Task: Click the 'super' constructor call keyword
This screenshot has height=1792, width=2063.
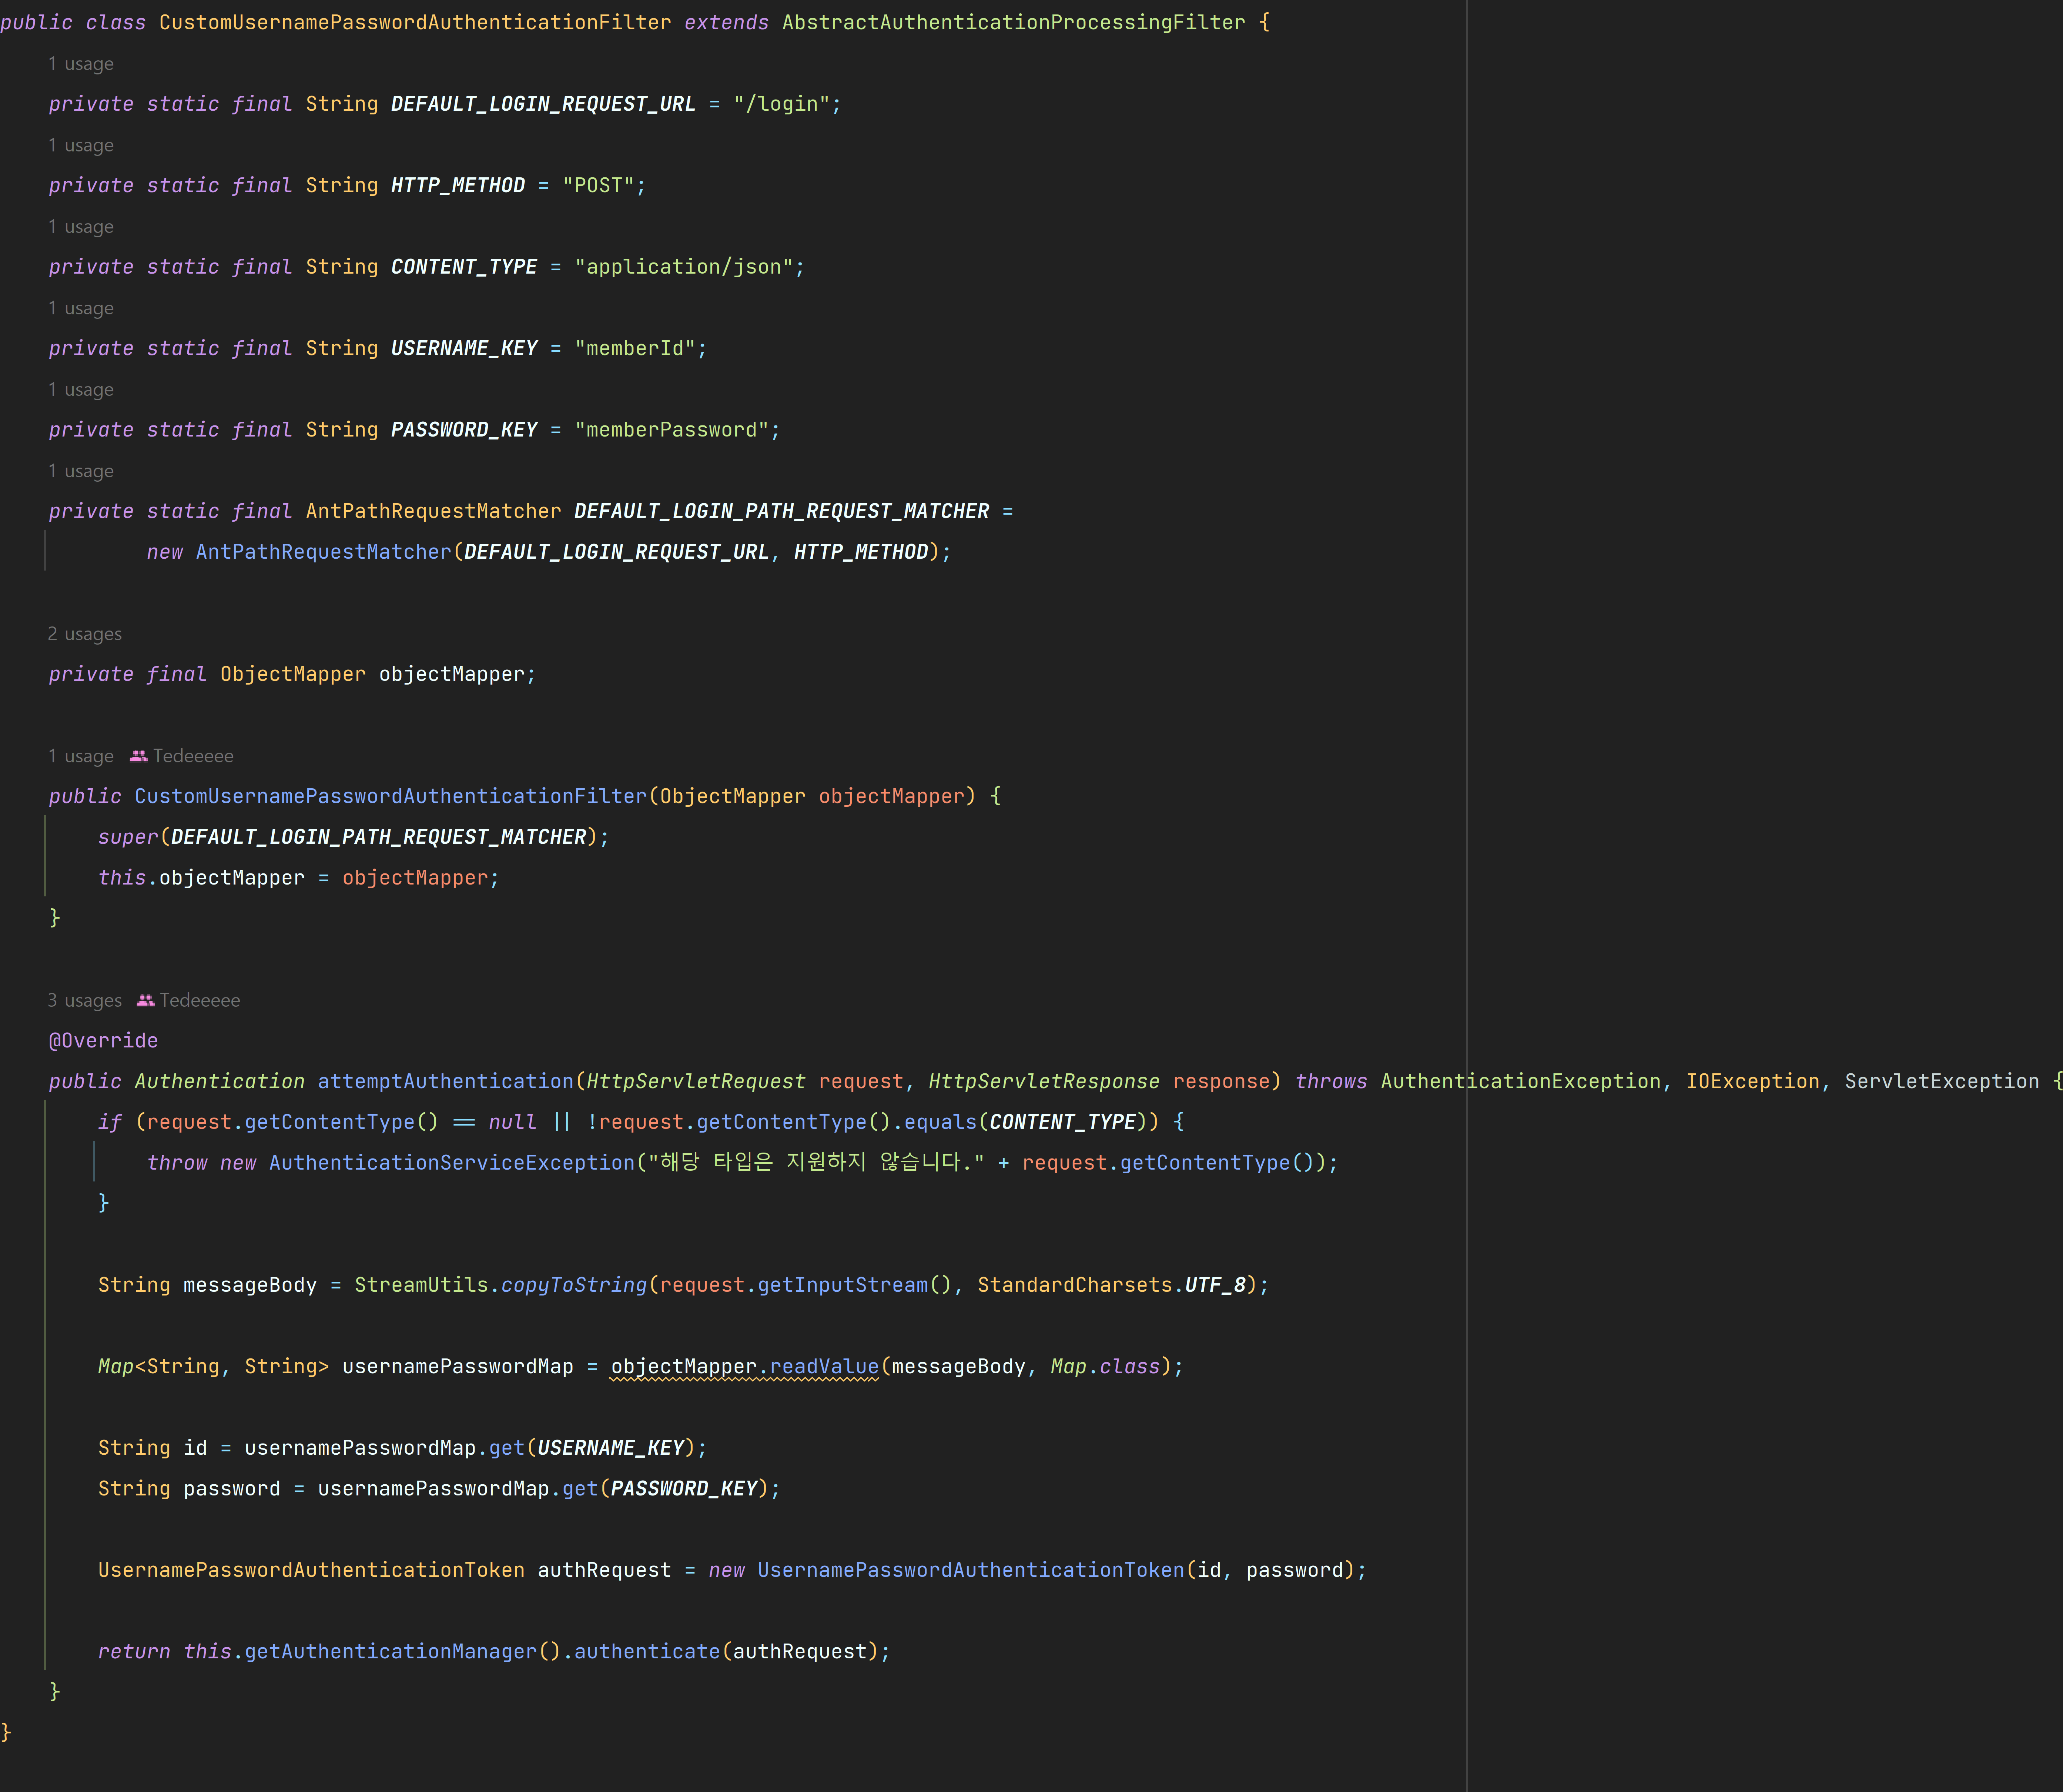Action: (128, 837)
